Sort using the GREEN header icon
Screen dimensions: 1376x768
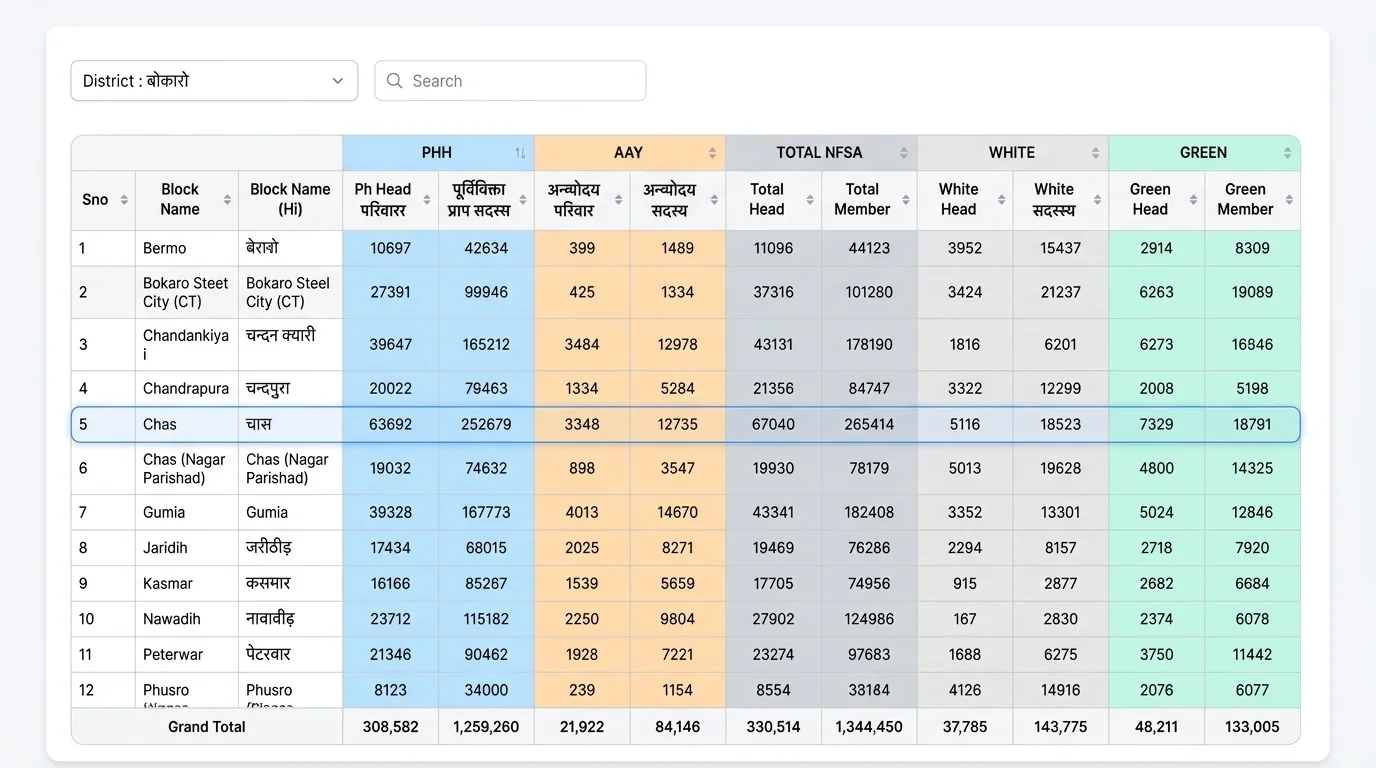coord(1287,153)
